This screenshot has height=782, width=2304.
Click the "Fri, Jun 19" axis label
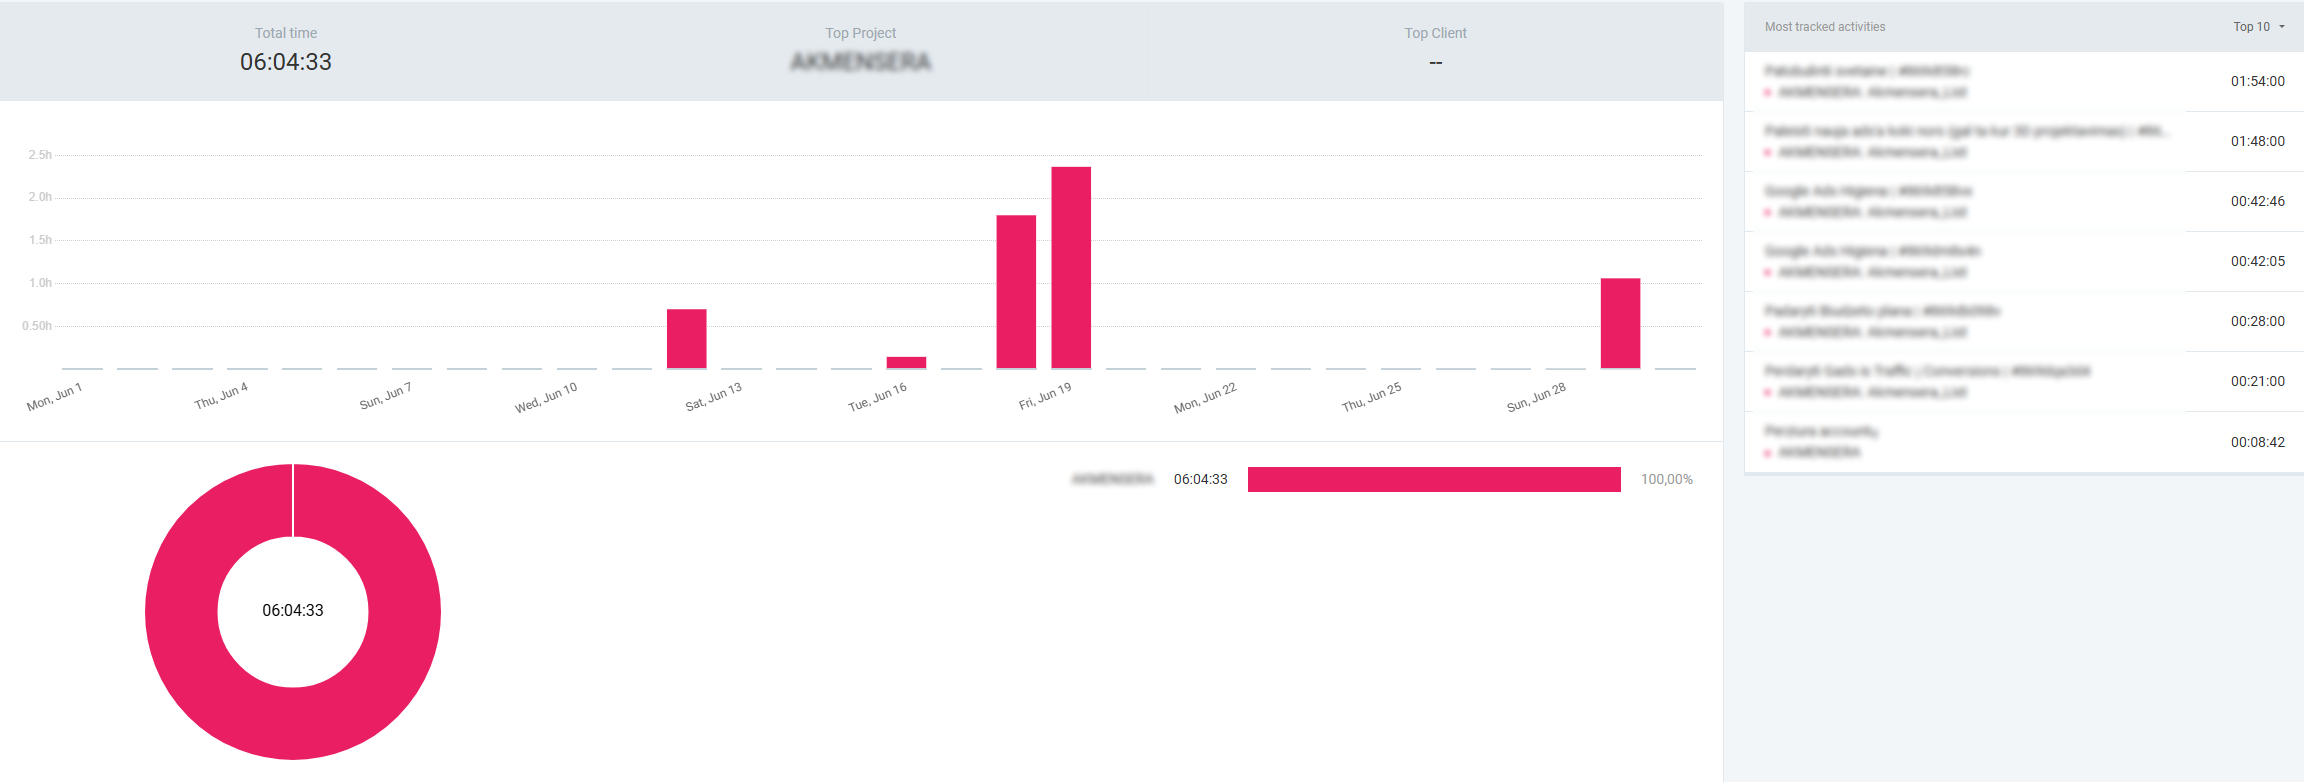(x=1045, y=396)
